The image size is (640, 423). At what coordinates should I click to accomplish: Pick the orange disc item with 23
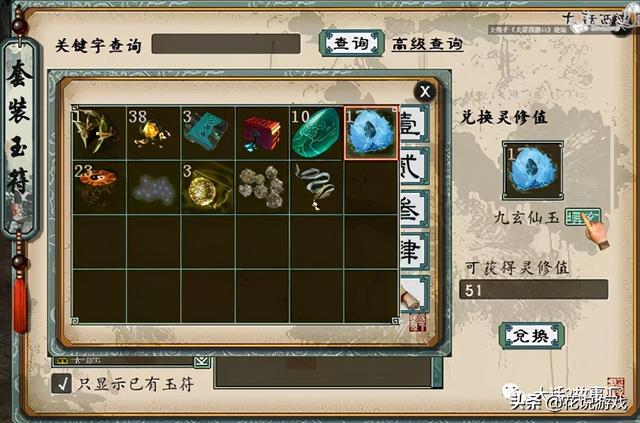(99, 187)
